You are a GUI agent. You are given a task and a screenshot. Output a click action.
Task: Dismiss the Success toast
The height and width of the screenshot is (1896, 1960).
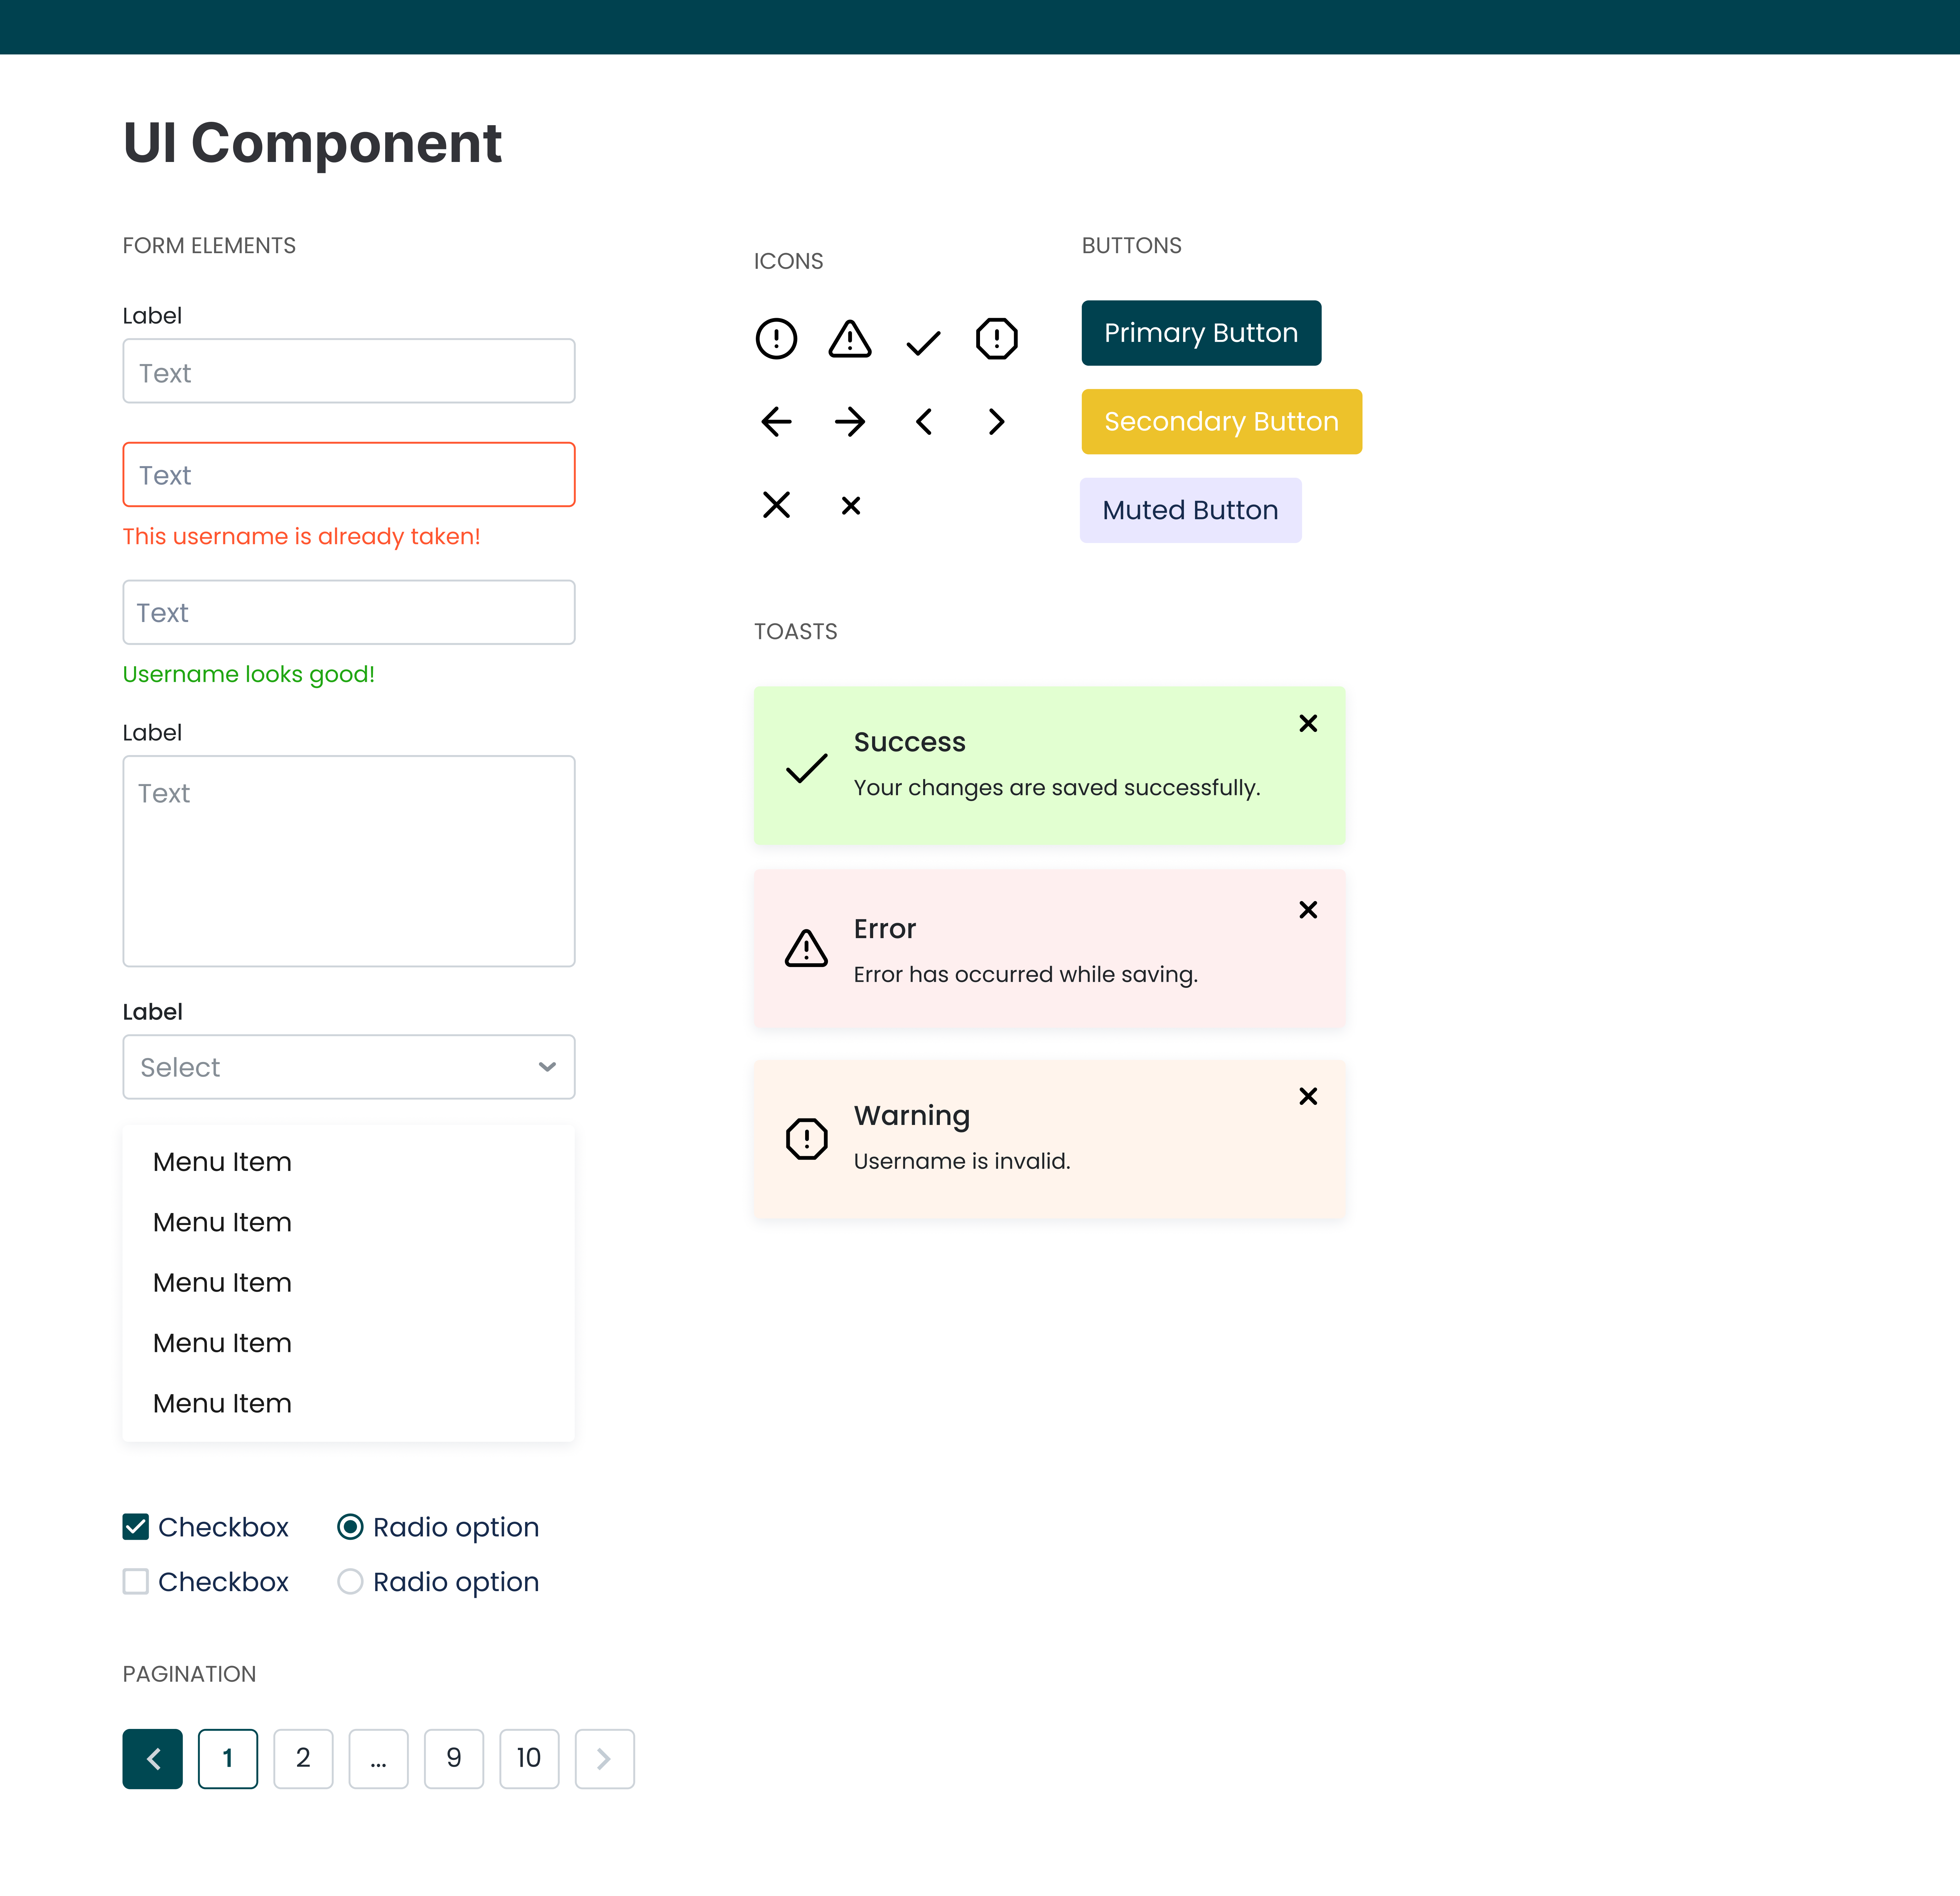pos(1308,723)
